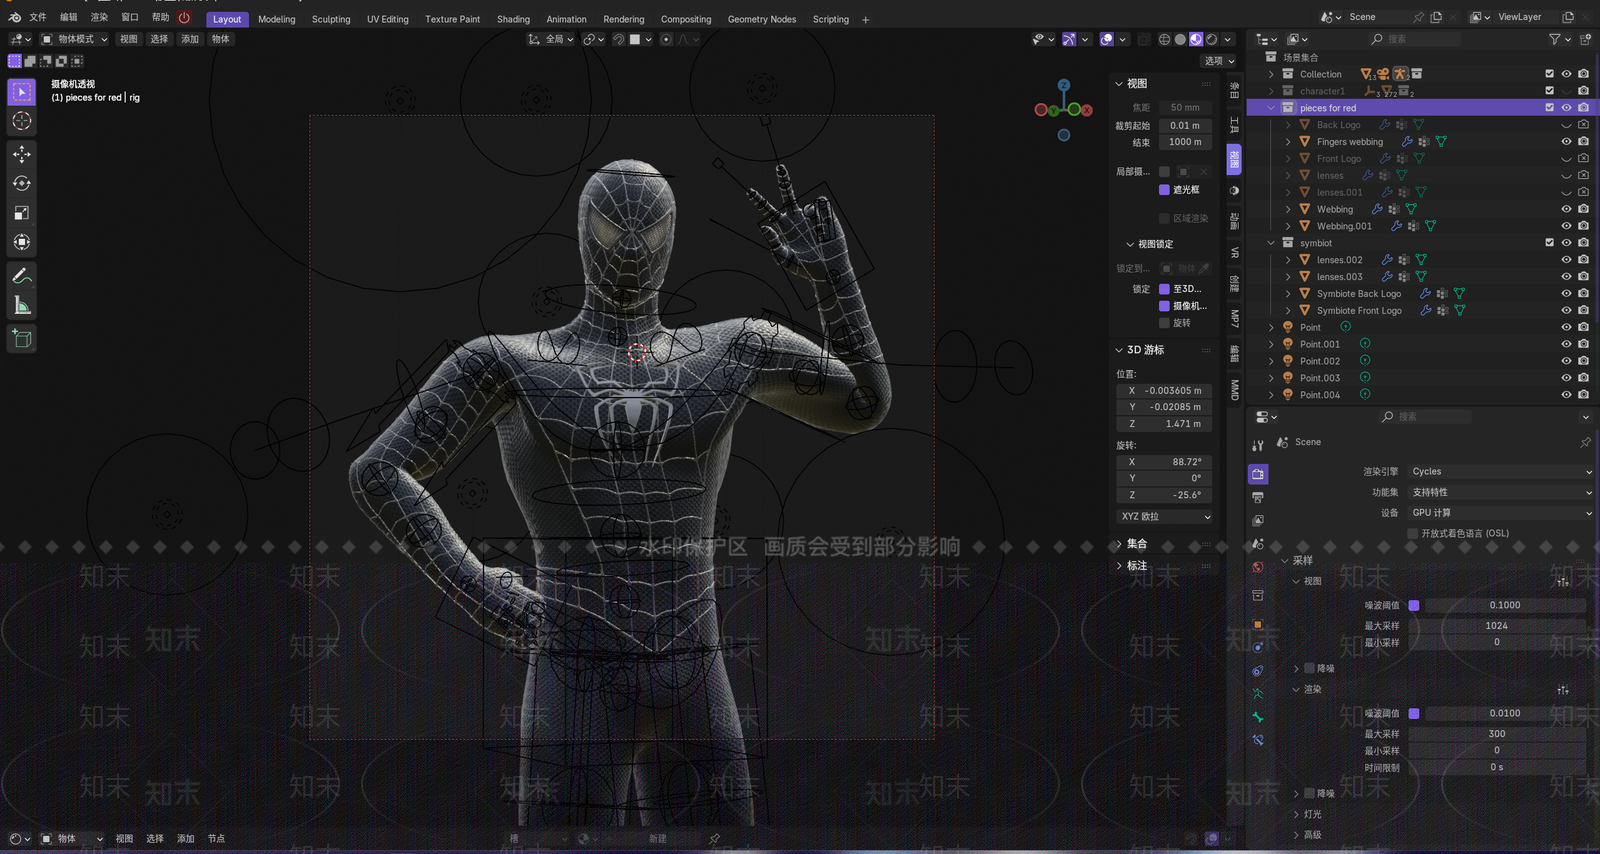Enable viewport 降噪 denoise checkbox
This screenshot has height=854, width=1600.
[1309, 668]
